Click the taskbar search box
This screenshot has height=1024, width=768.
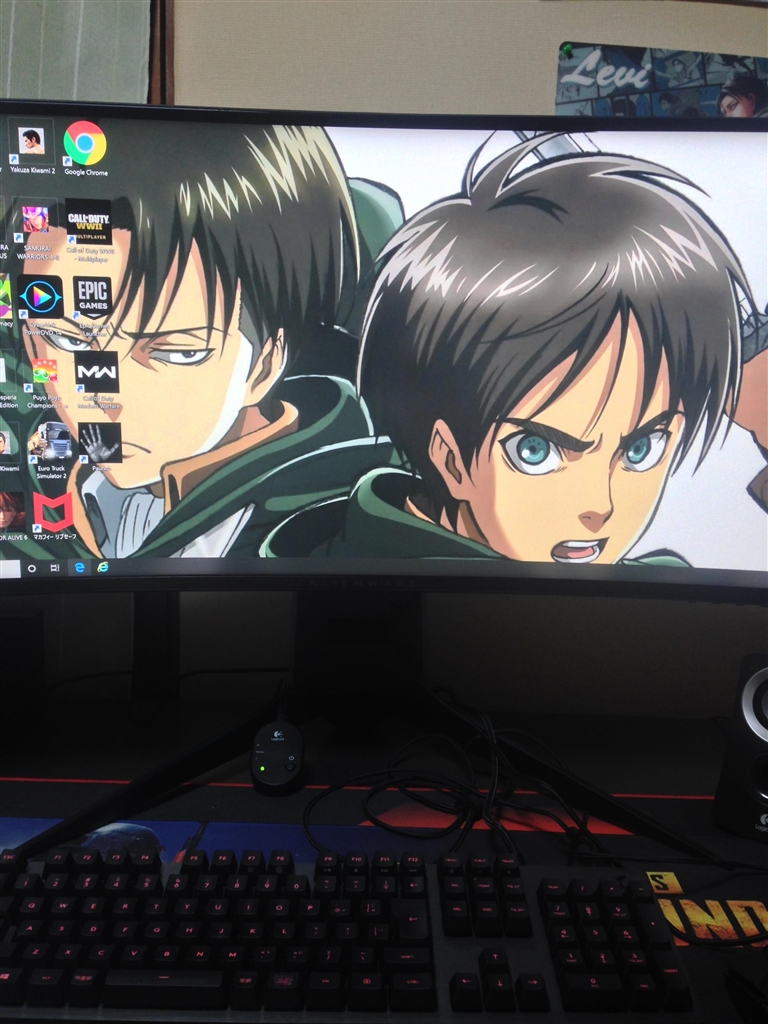point(10,569)
